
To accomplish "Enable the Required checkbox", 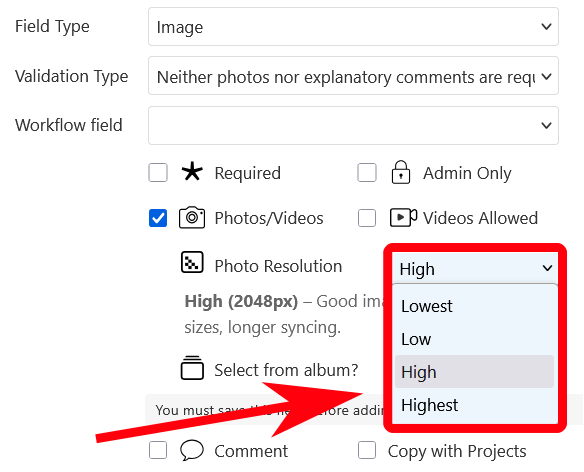I will 158,173.
